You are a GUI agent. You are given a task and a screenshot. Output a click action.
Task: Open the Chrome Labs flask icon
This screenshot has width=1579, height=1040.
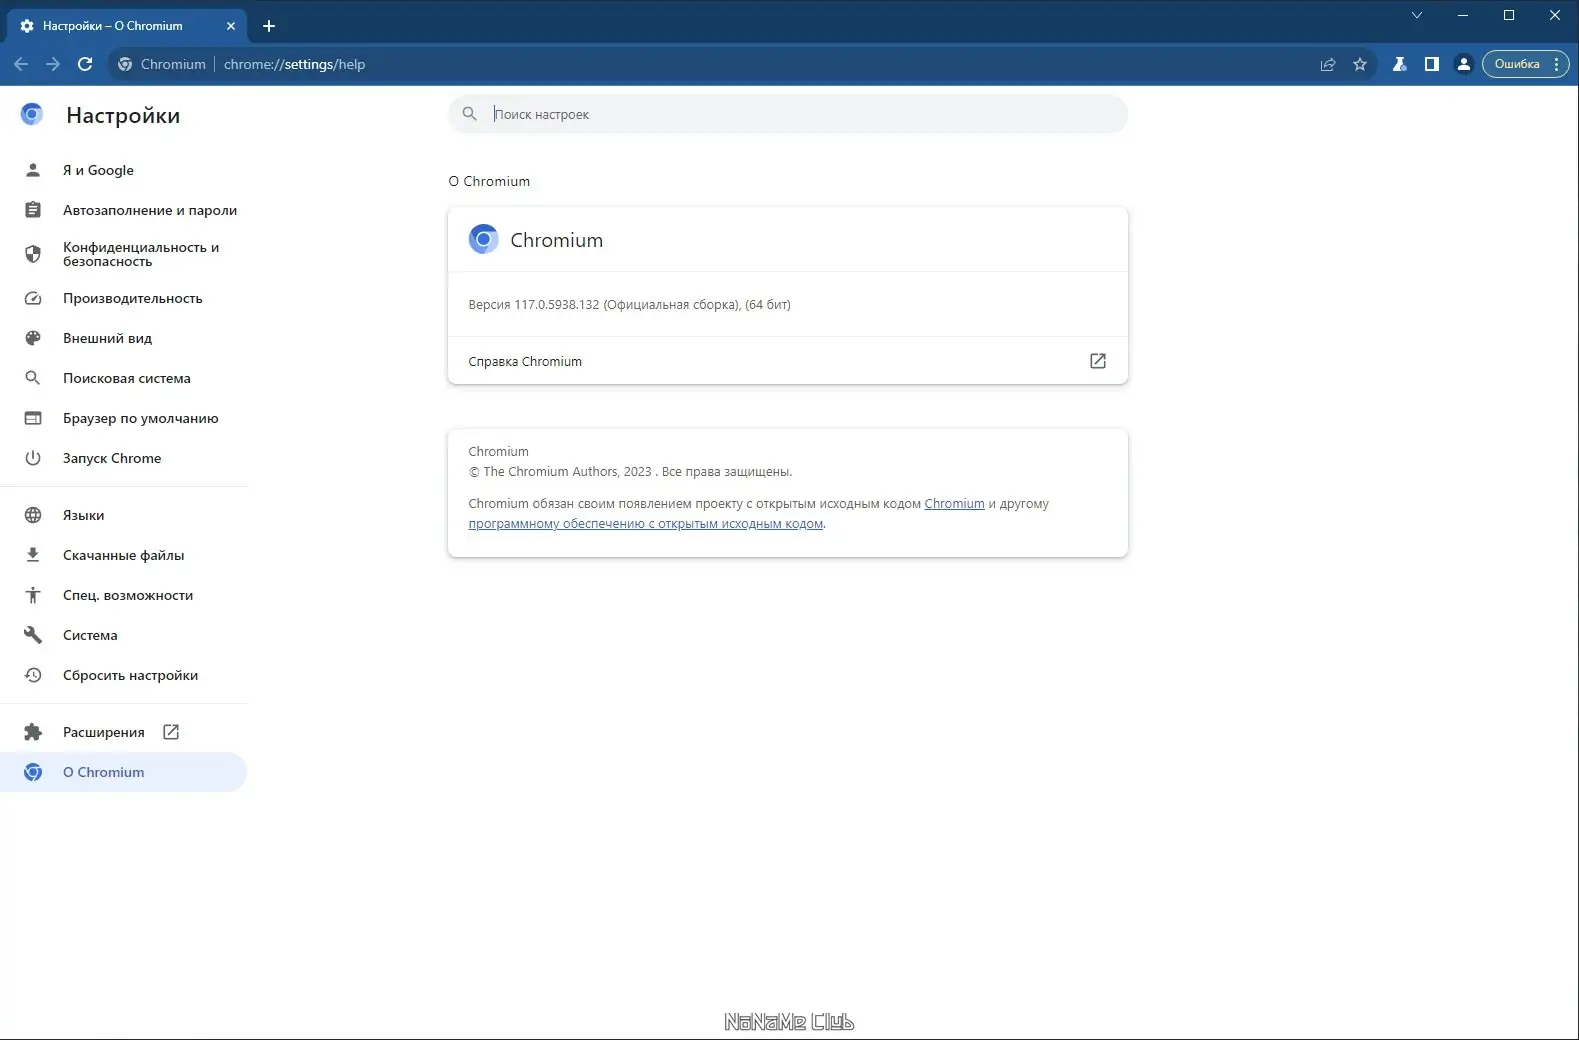[x=1400, y=64]
